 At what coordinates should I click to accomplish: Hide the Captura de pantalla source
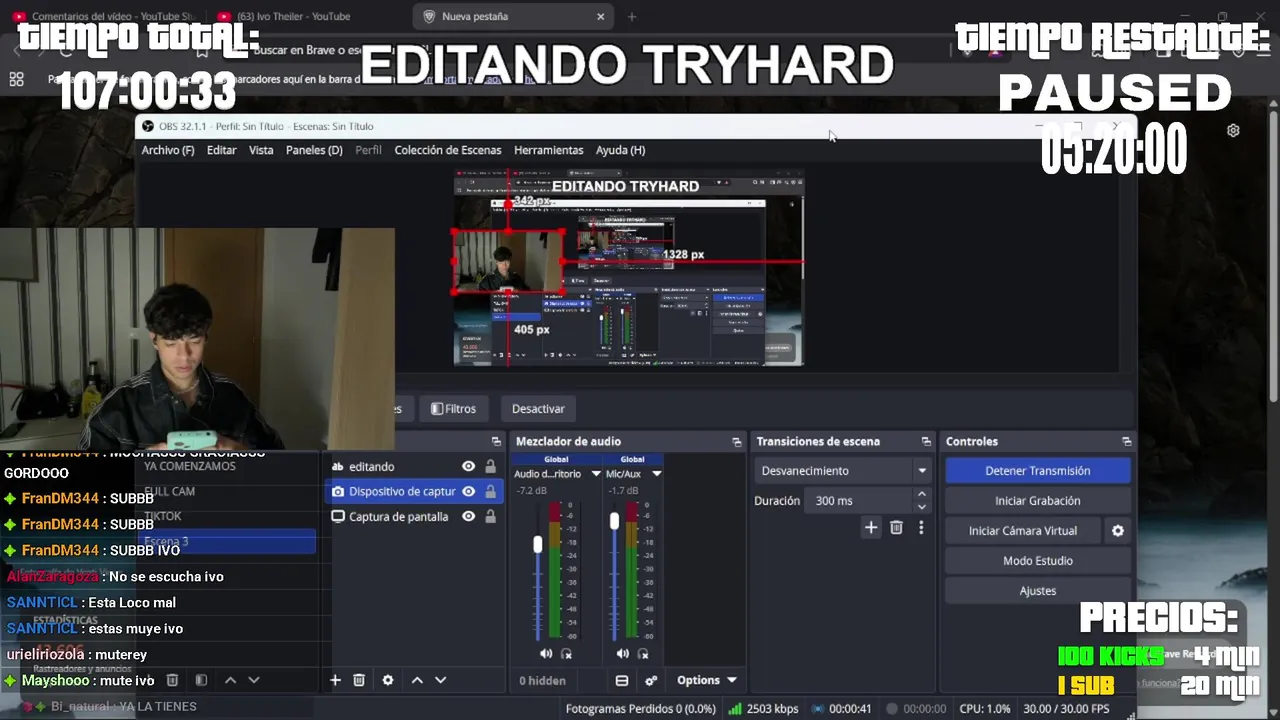pos(468,516)
